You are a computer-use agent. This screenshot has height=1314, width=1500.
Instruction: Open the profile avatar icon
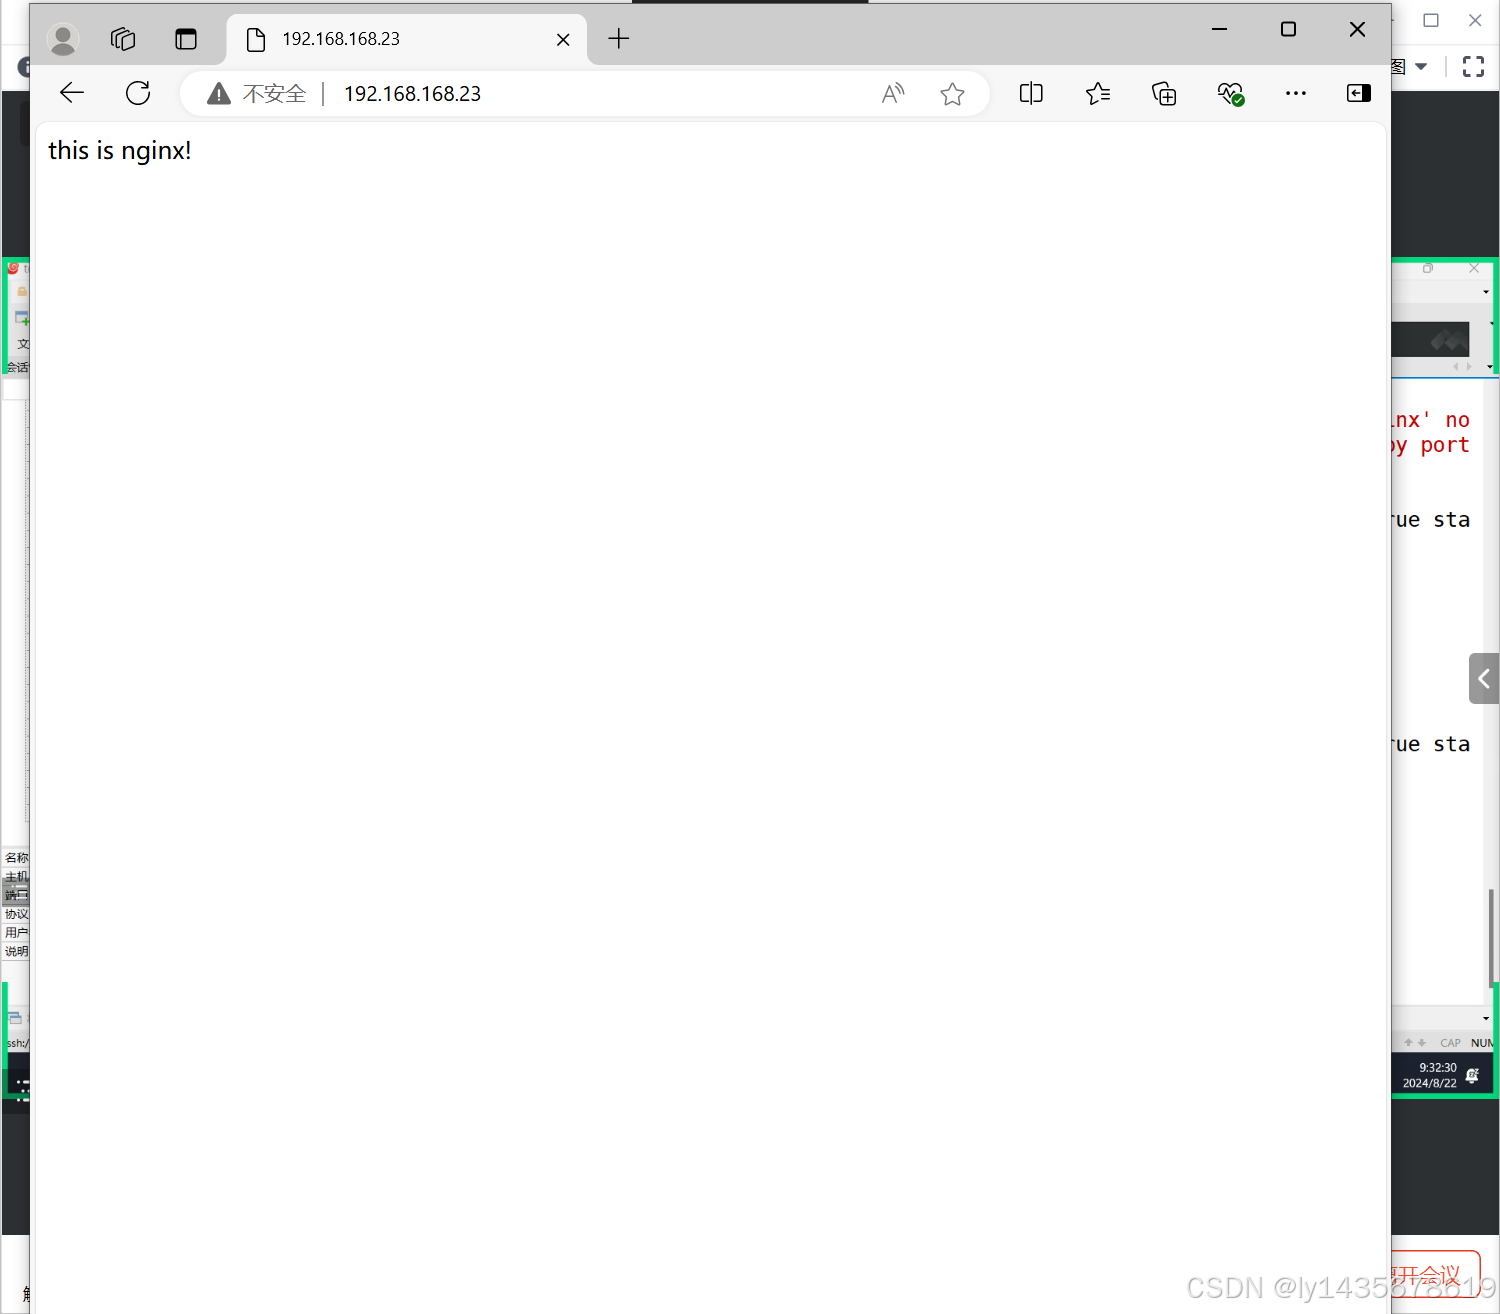click(x=63, y=39)
